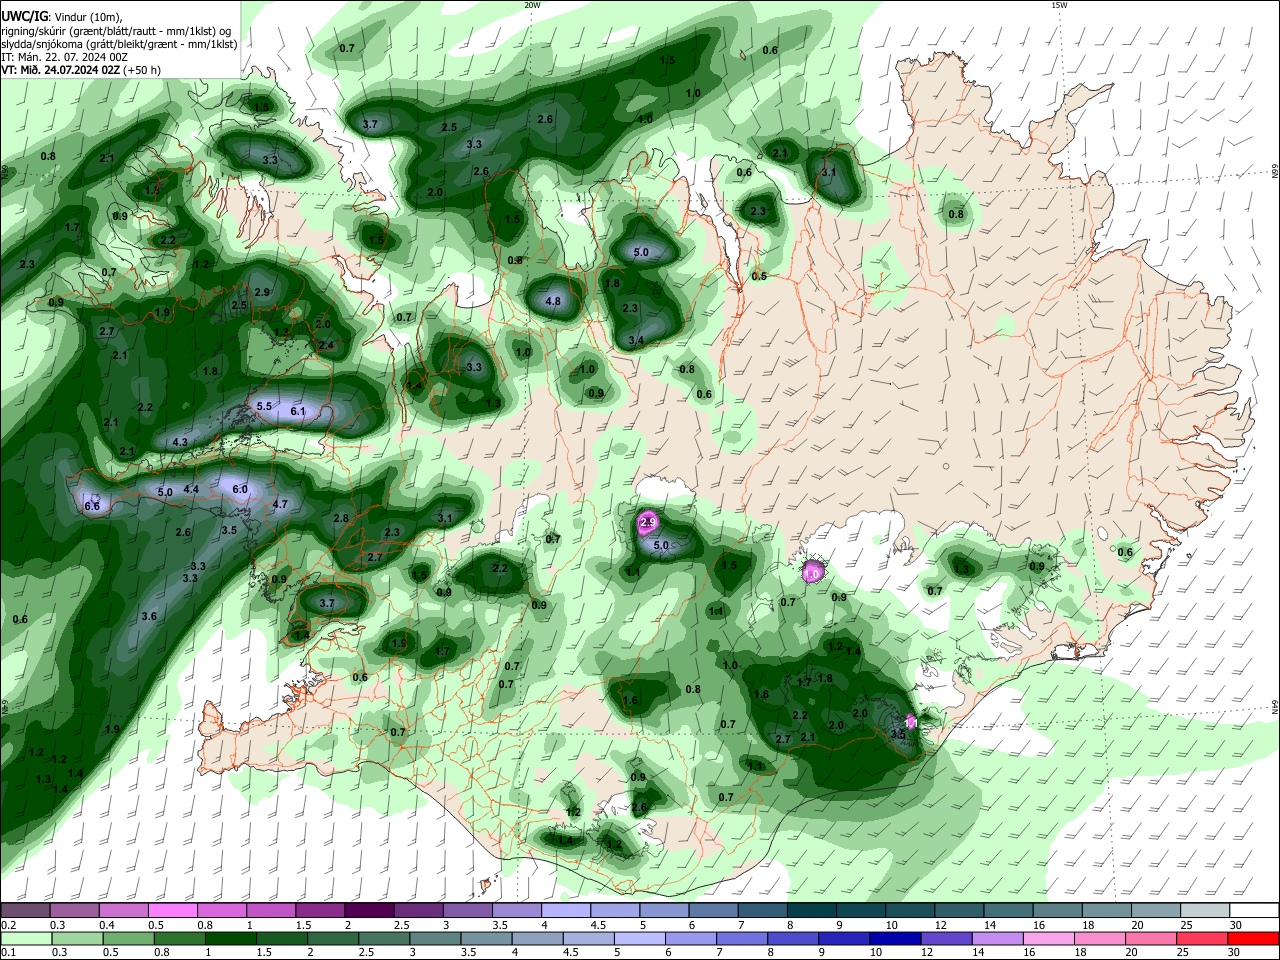The width and height of the screenshot is (1280, 960).
Task: Click the magenta snow marker labeled 1.0
Action: point(812,573)
